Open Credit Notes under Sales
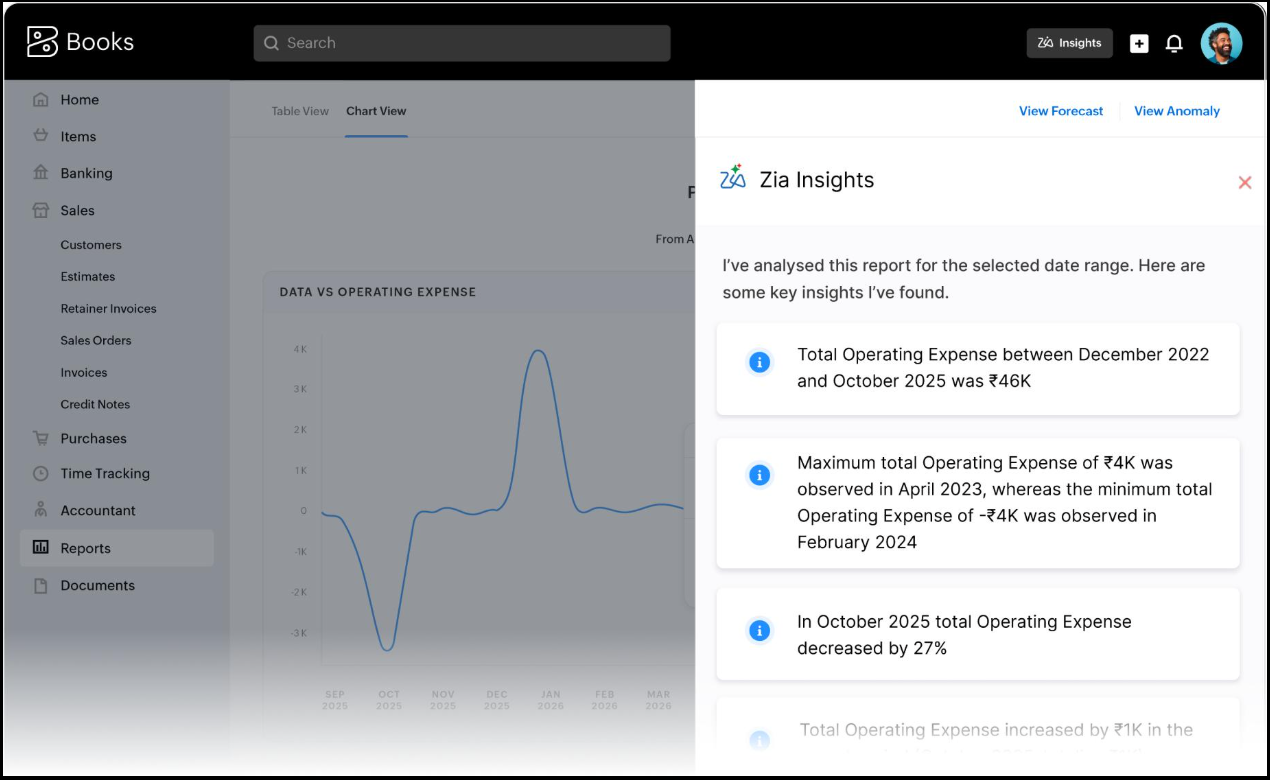1270x780 pixels. (x=95, y=405)
